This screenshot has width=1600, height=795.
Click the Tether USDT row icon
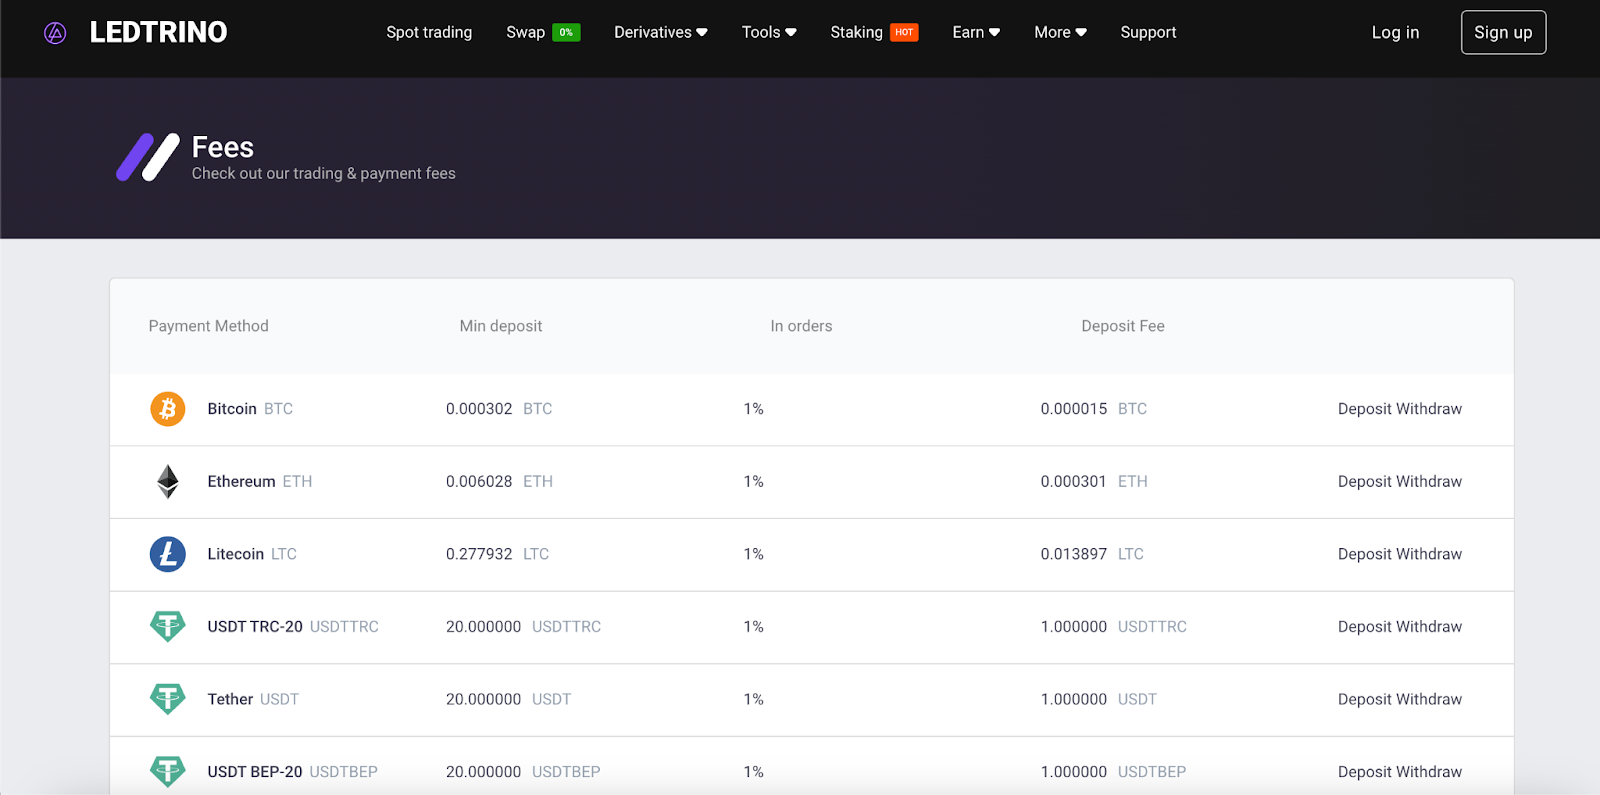(168, 699)
